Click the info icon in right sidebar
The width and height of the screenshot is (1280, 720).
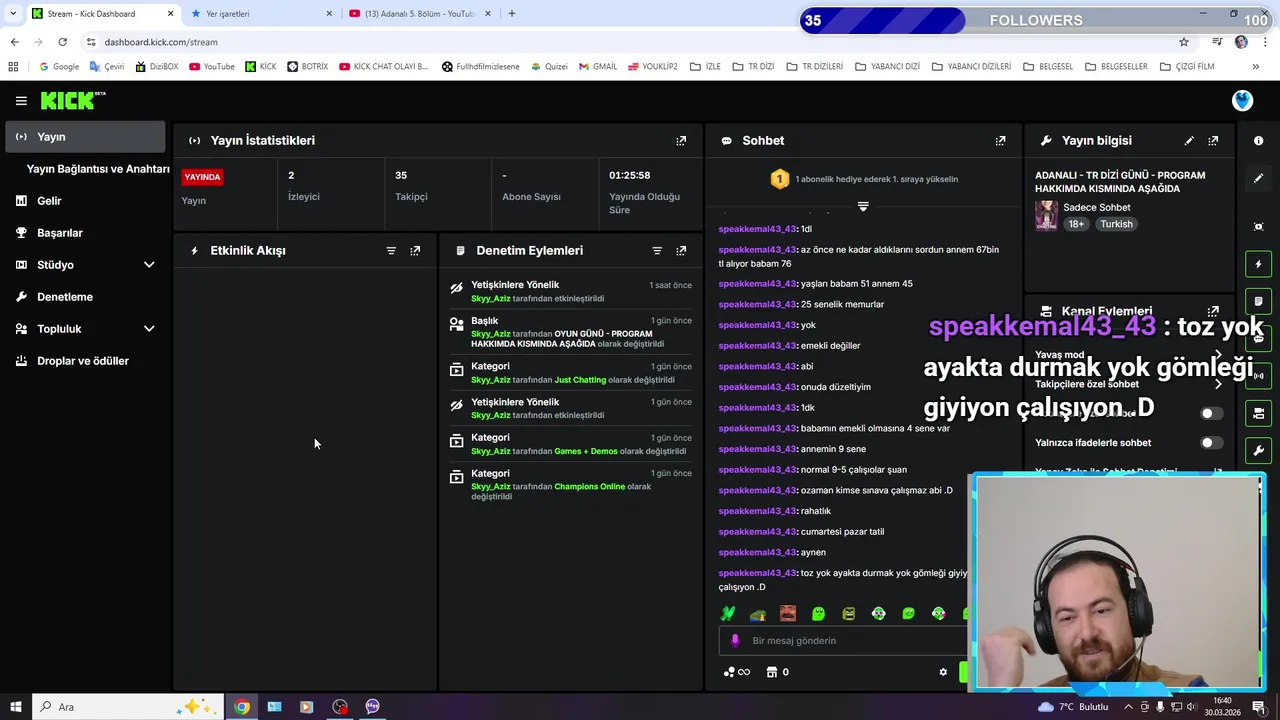(x=1258, y=141)
